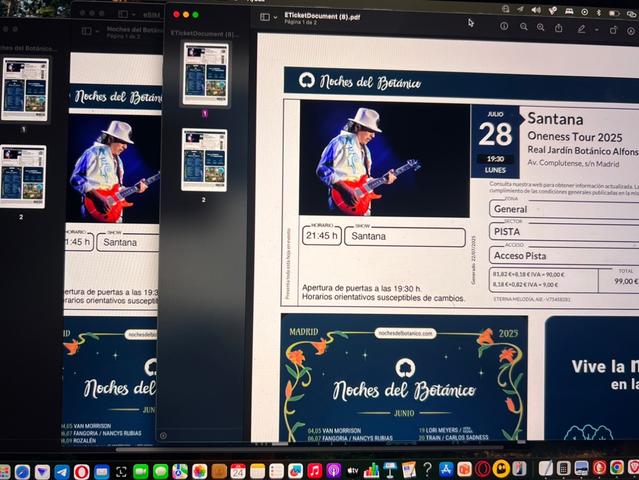Image resolution: width=639 pixels, height=480 pixels.
Task: Open Notes from the Dock
Action: click(x=257, y=471)
